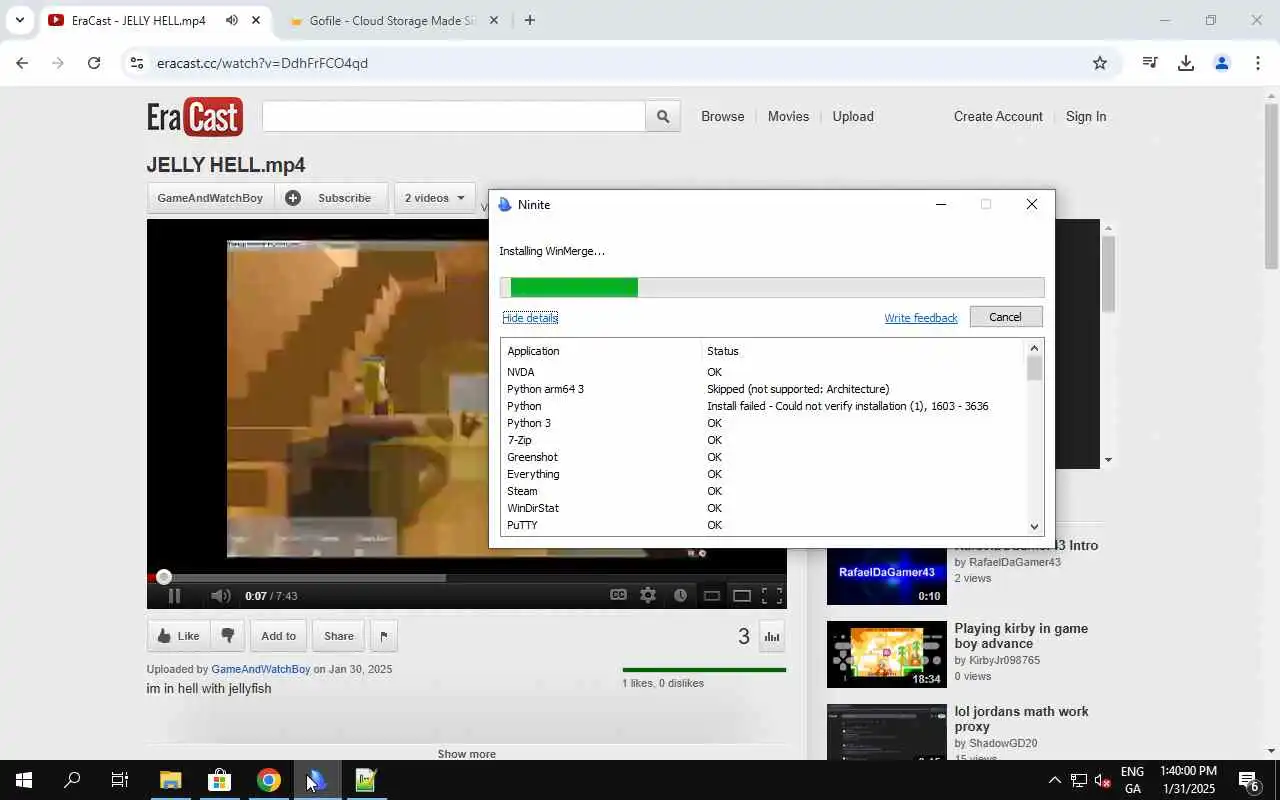Open Chrome three-dot menu
1280x800 pixels.
pyautogui.click(x=1257, y=63)
